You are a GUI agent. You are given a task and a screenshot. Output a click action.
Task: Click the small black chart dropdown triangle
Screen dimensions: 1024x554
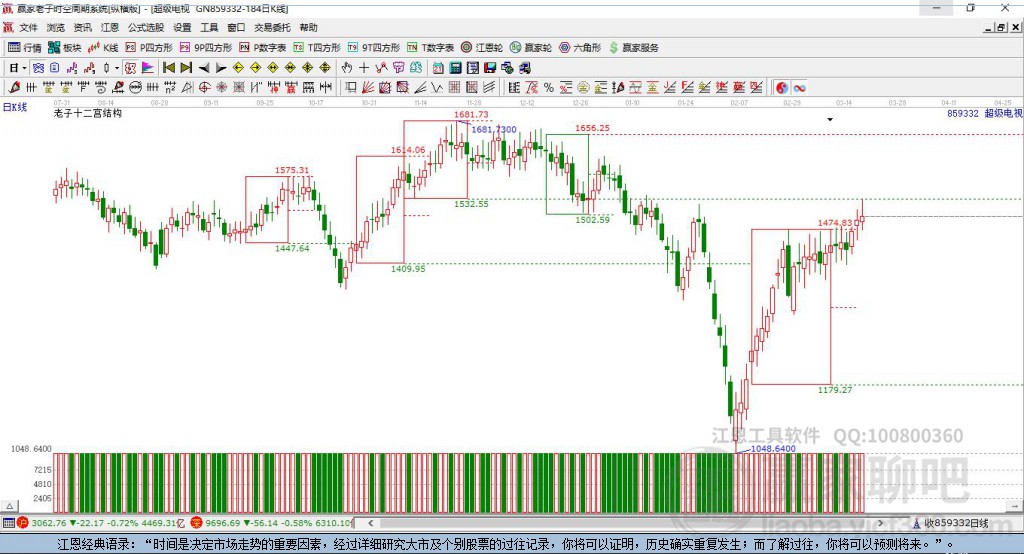point(830,120)
